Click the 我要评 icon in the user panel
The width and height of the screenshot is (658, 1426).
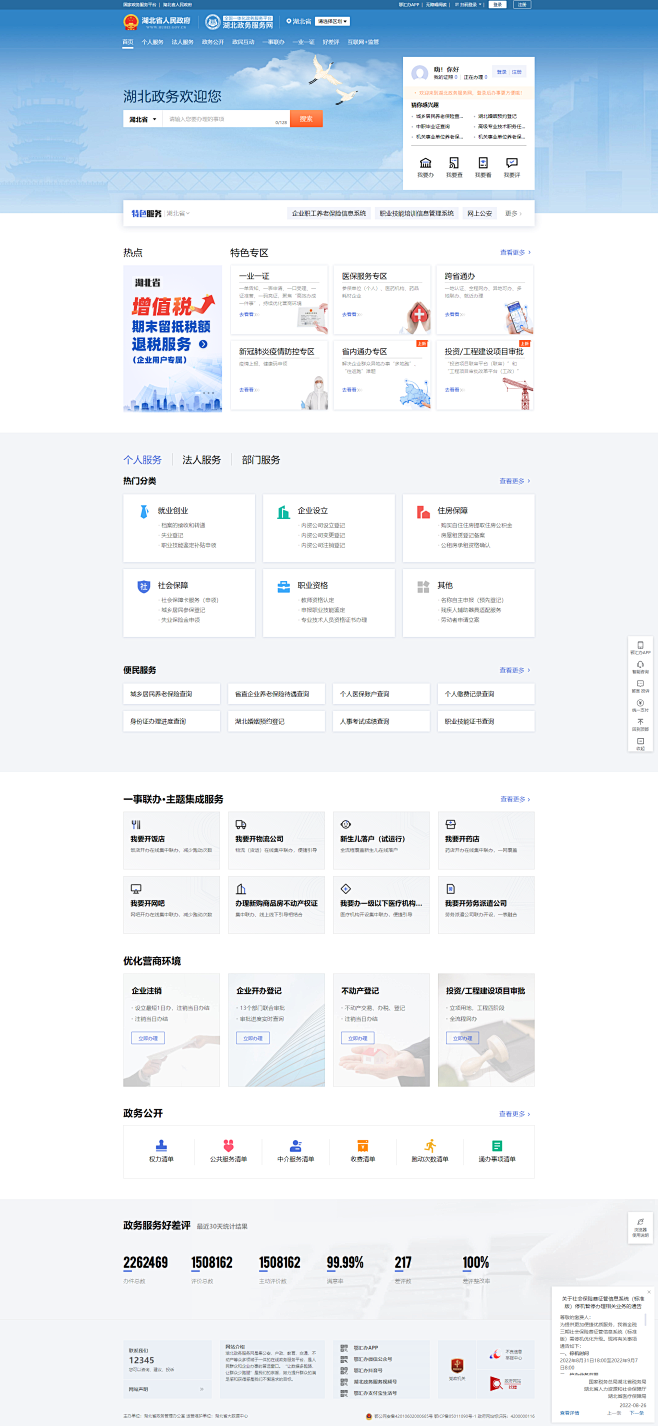512,163
